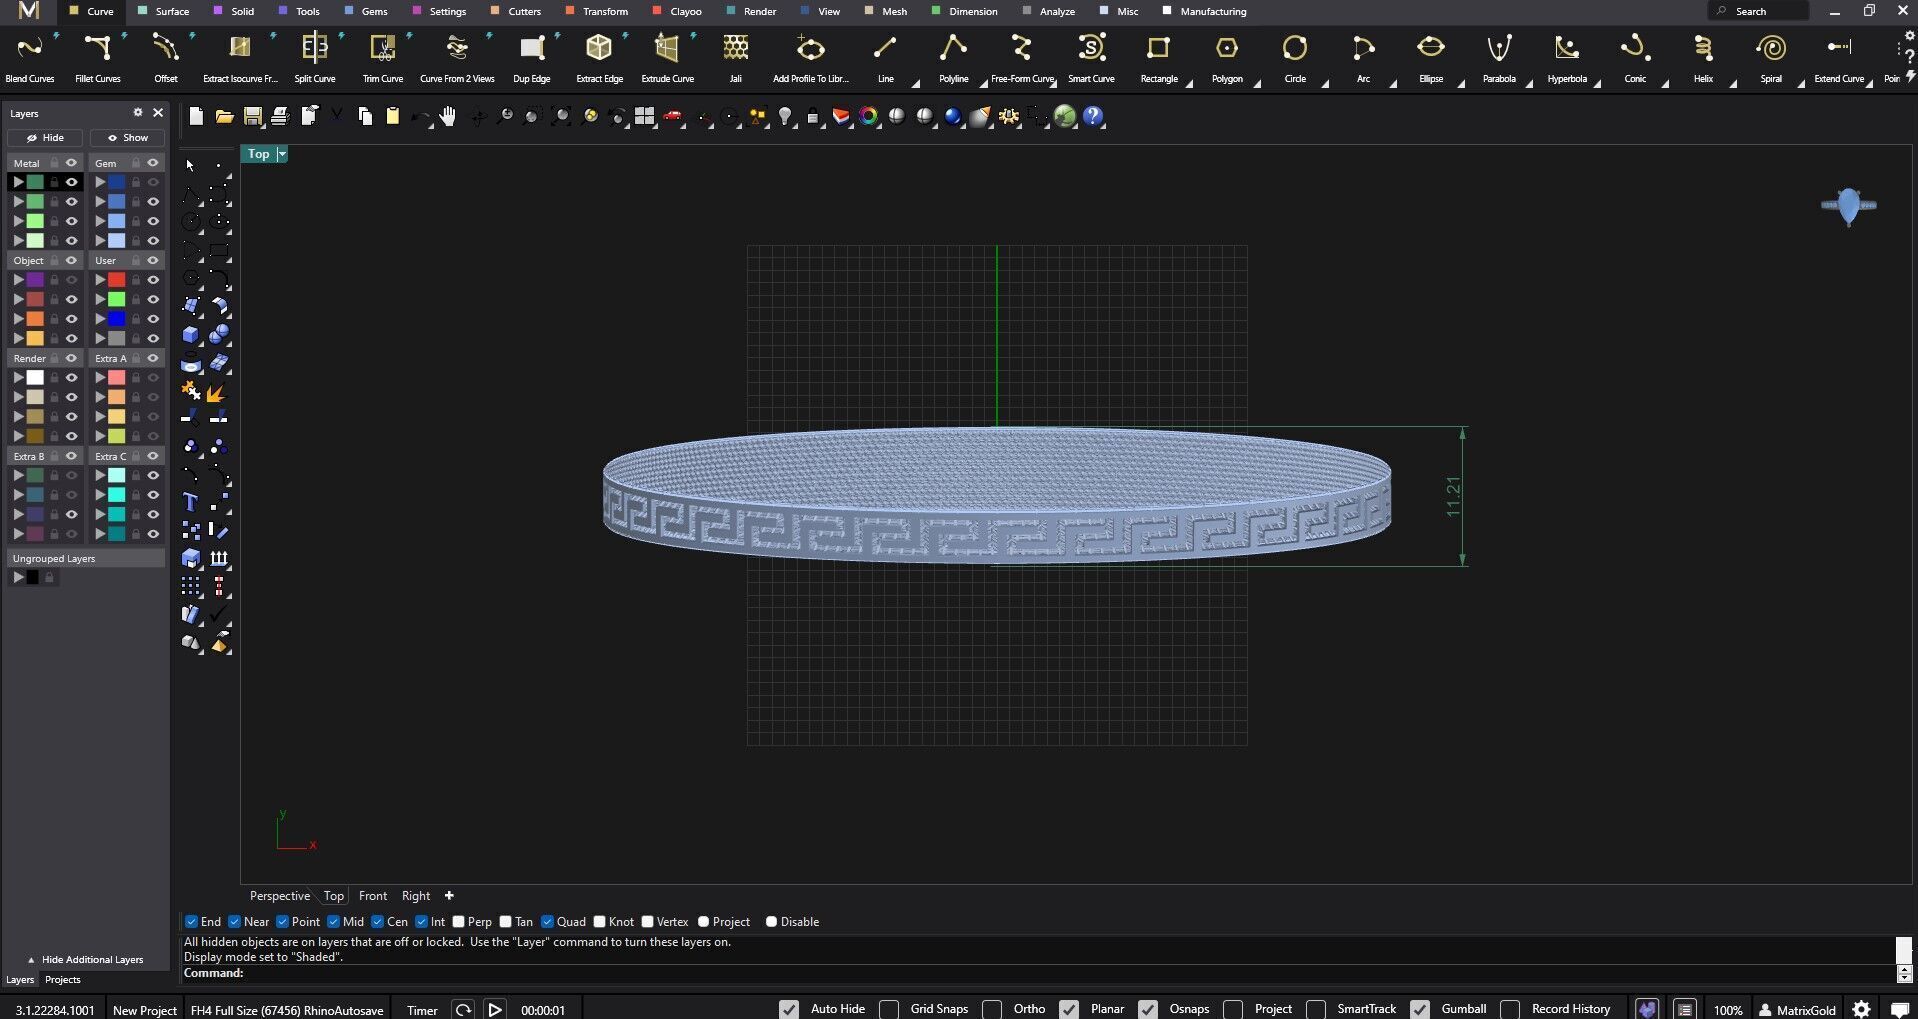
Task: Expand the Circle tool flyout arrow
Action: [x=1325, y=83]
